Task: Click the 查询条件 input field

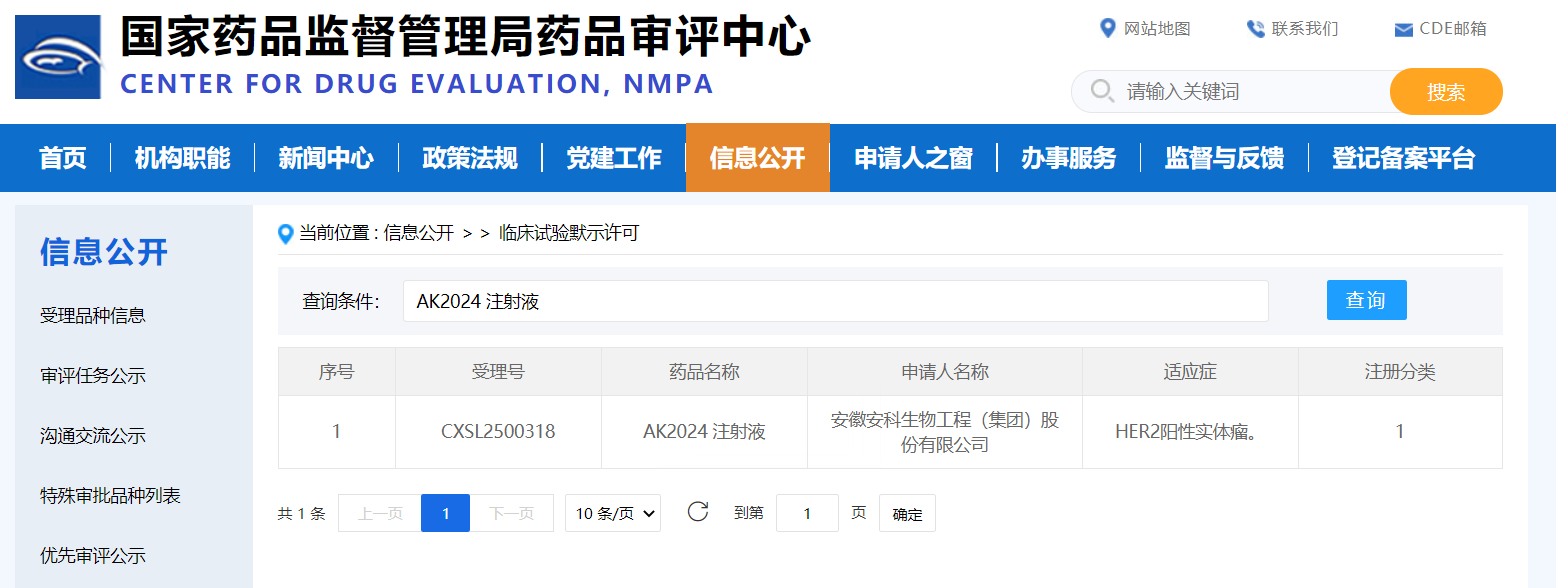Action: click(835, 301)
